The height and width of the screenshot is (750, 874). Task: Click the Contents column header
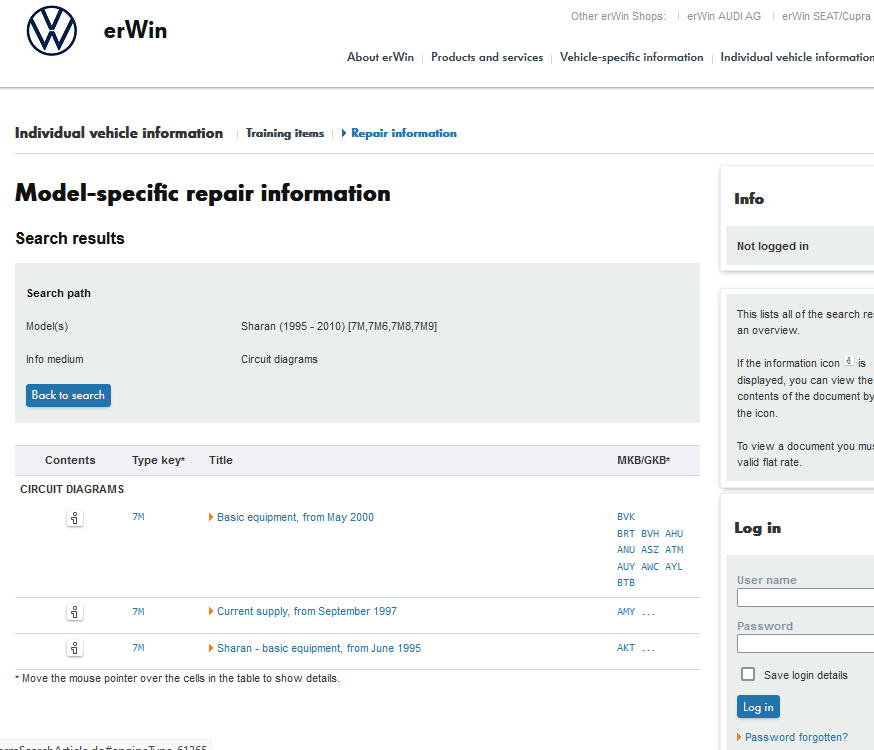pos(70,460)
